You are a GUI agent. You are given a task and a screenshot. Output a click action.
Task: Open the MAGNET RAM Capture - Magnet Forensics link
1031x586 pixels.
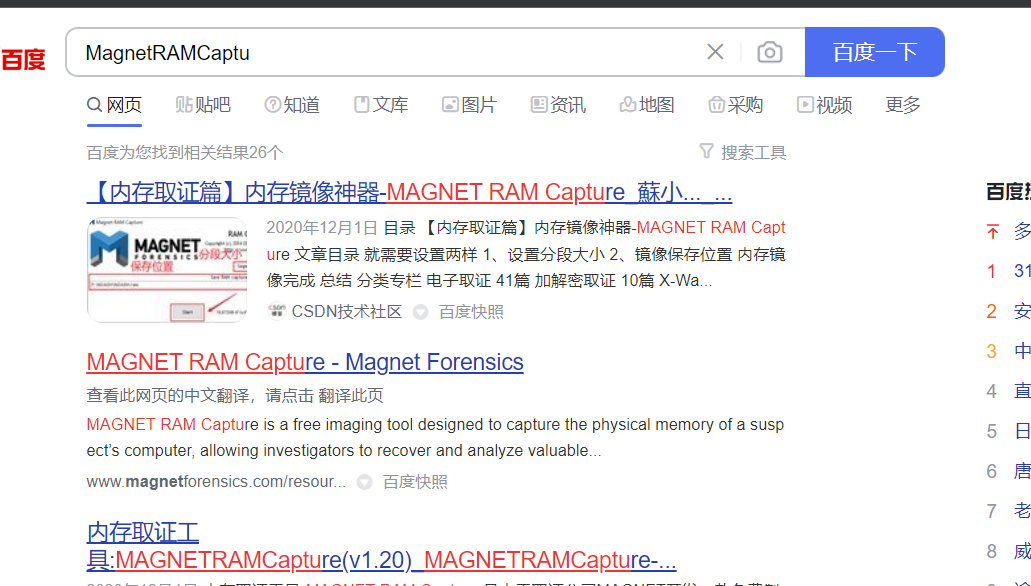pyautogui.click(x=305, y=362)
